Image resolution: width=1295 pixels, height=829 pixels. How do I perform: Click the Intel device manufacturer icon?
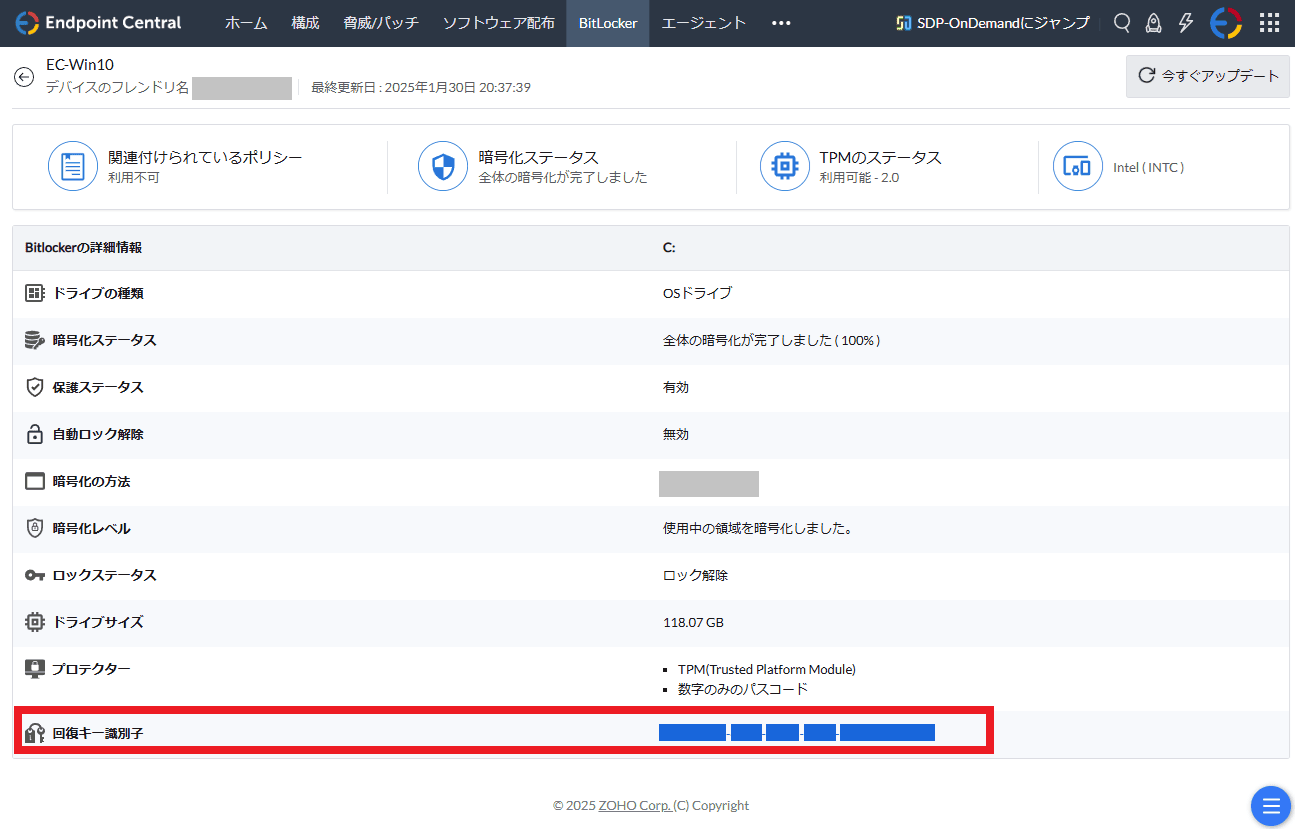1077,166
